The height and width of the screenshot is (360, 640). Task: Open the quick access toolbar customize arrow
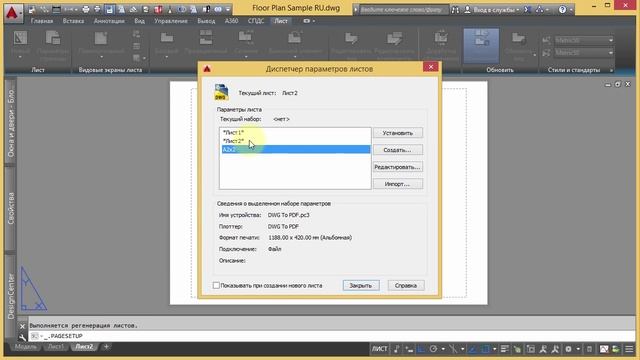tap(228, 9)
